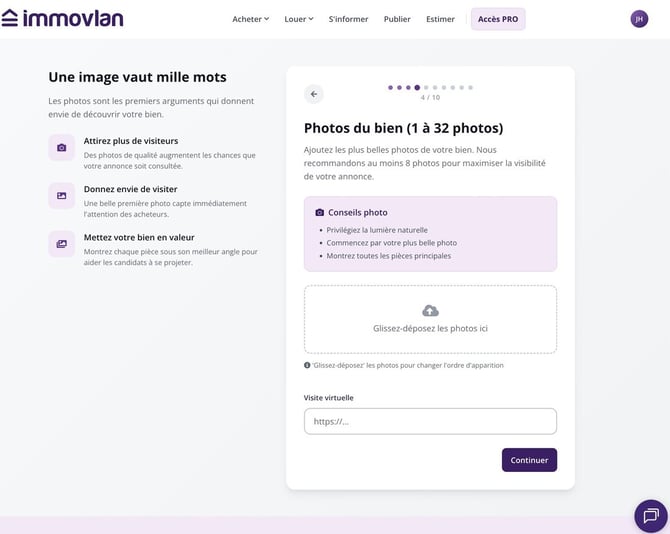This screenshot has width=670, height=534.
Task: Click the back arrow button
Action: pyautogui.click(x=314, y=94)
